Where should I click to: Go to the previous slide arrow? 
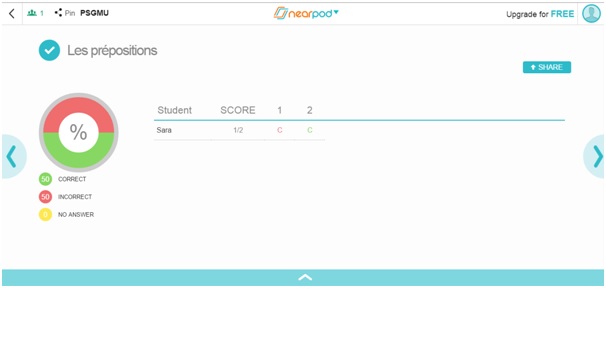(12, 156)
